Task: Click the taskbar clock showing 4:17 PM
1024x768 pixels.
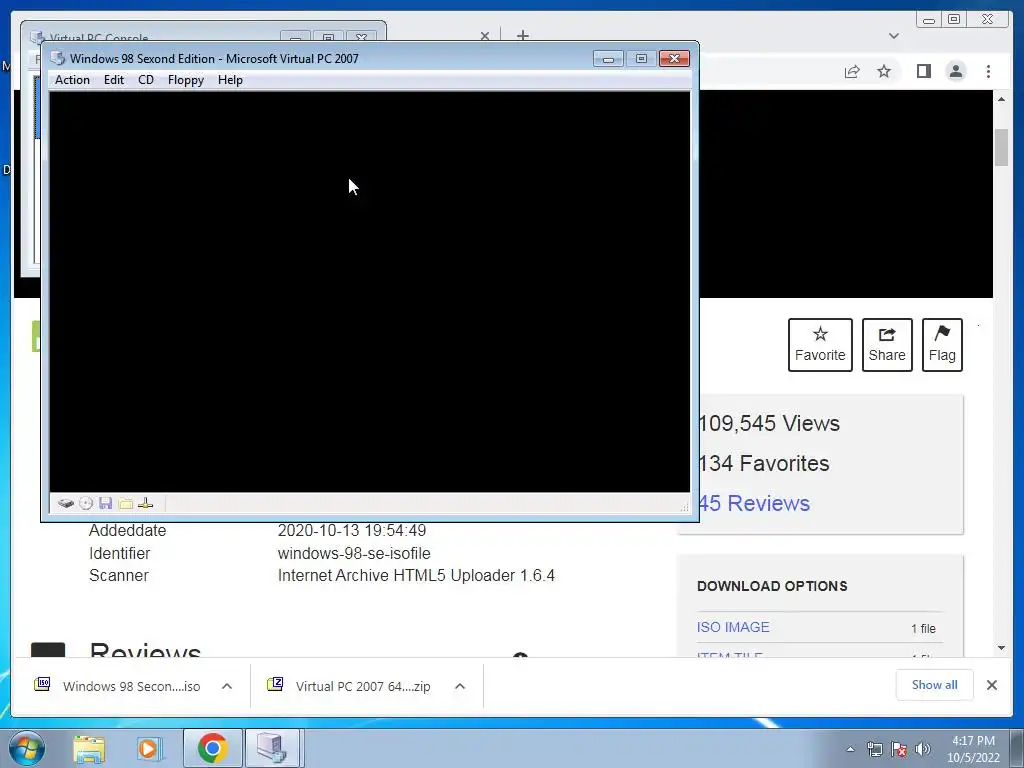Action: [973, 749]
